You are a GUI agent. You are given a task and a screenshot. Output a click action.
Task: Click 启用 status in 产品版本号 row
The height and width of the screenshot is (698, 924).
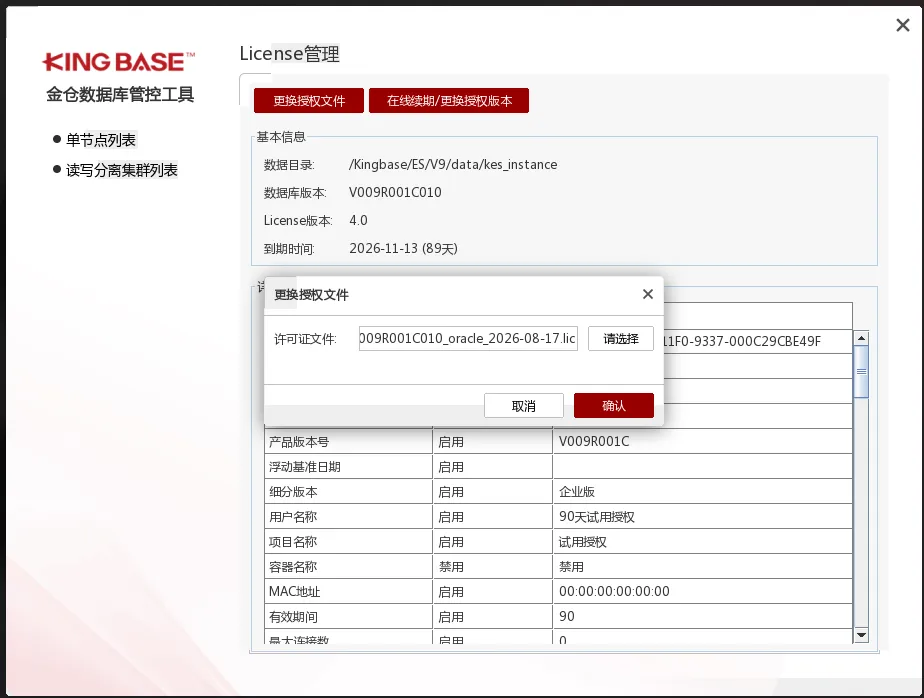click(493, 442)
